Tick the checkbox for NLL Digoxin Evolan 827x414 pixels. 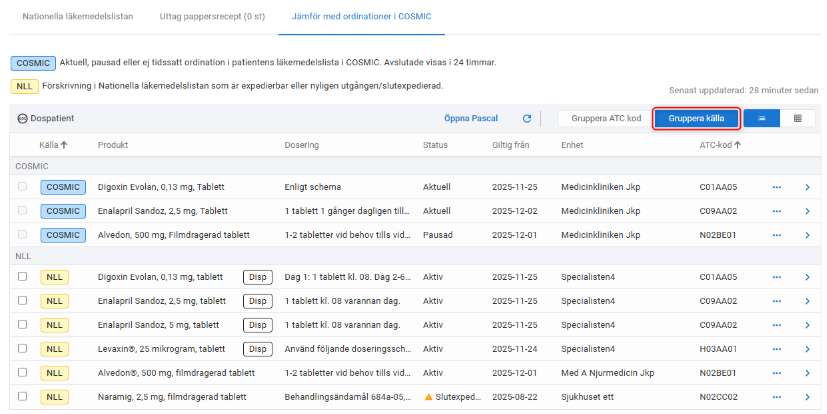click(23, 277)
